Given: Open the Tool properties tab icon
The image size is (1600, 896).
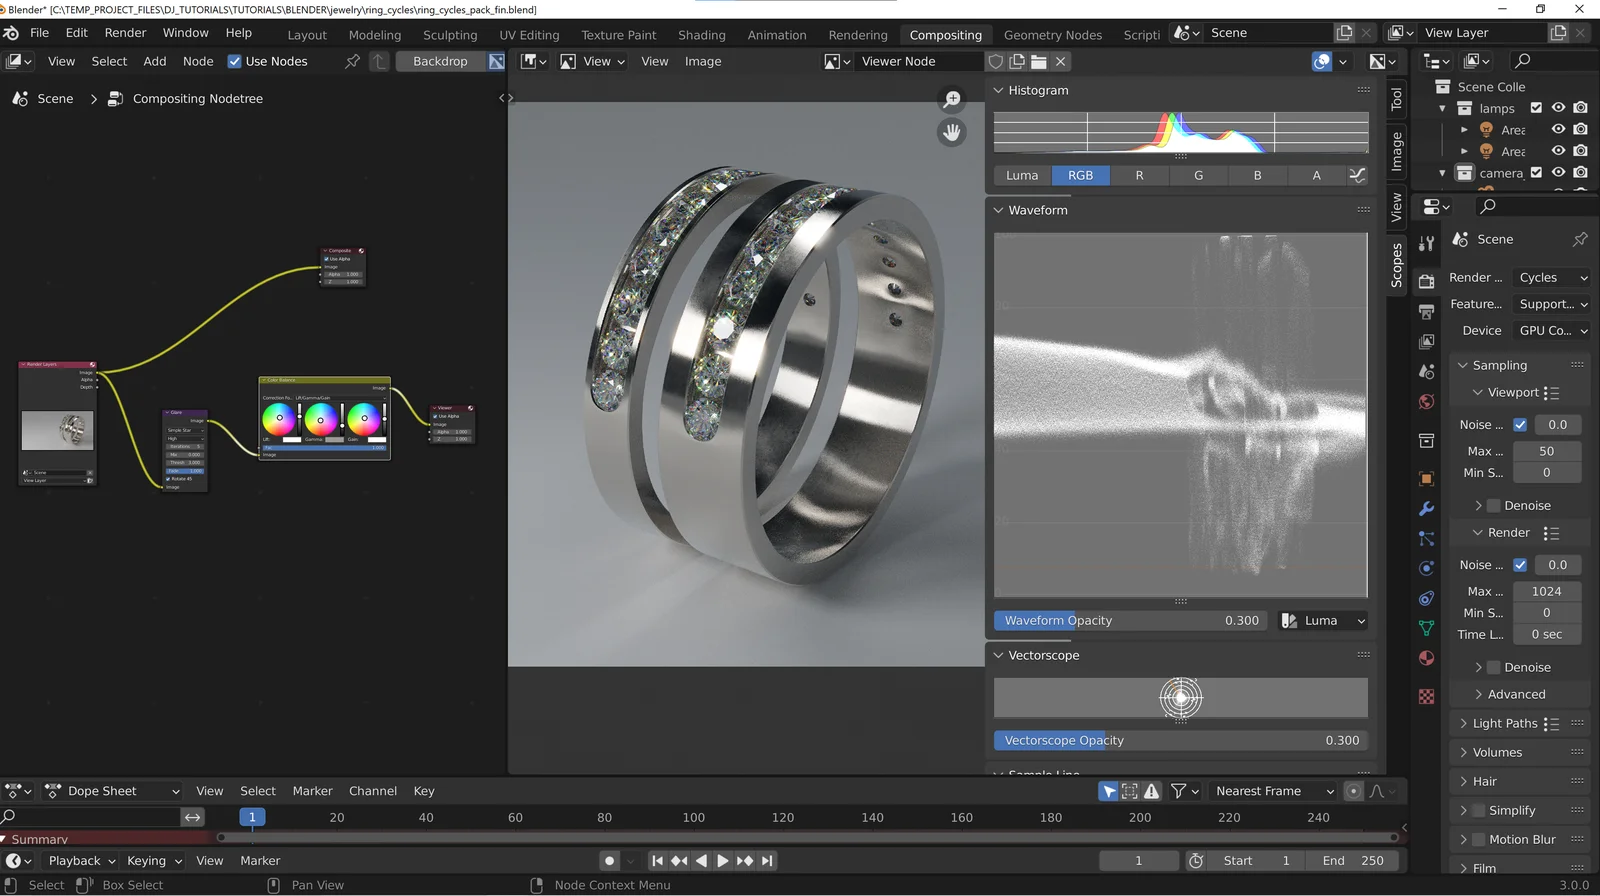Looking at the screenshot, I should click(1427, 242).
